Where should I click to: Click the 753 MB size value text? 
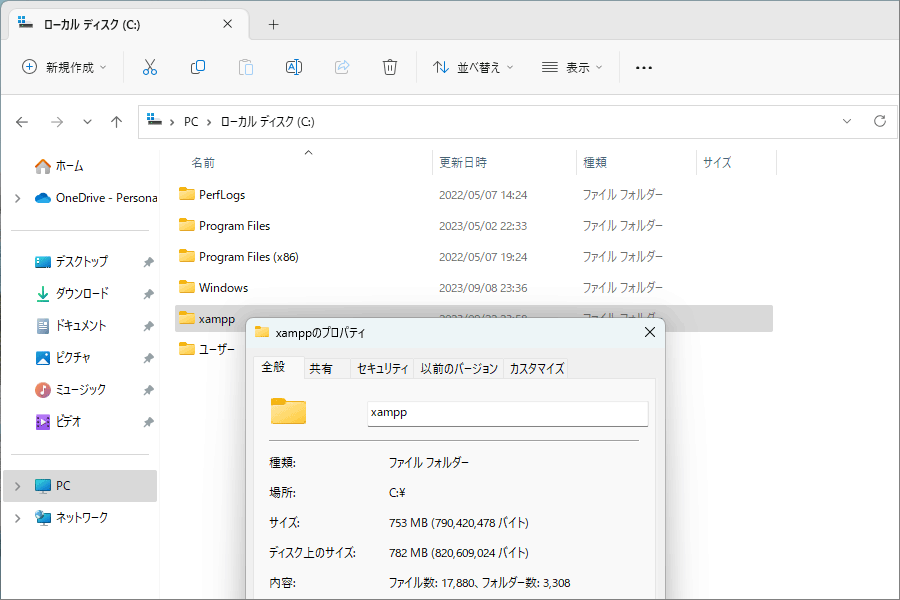pyautogui.click(x=459, y=523)
